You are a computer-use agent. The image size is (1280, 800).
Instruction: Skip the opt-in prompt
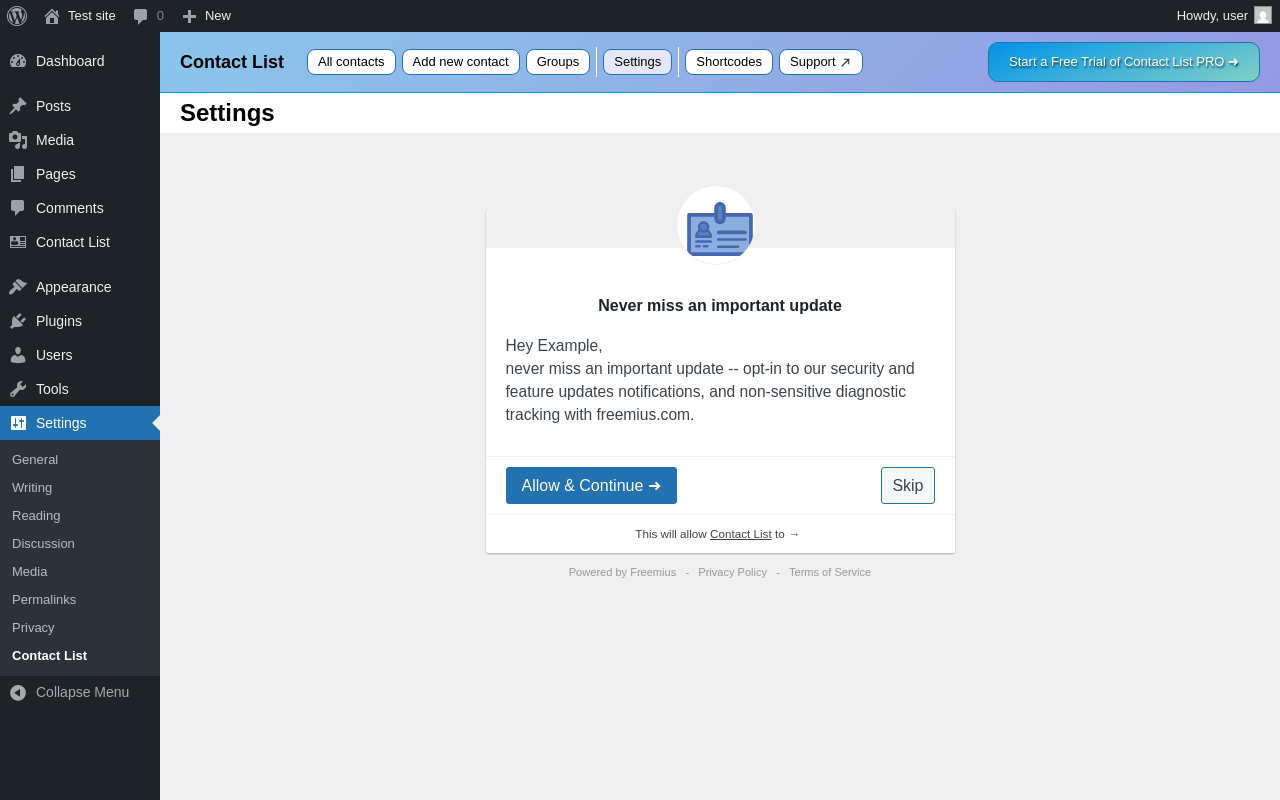pyautogui.click(x=908, y=486)
